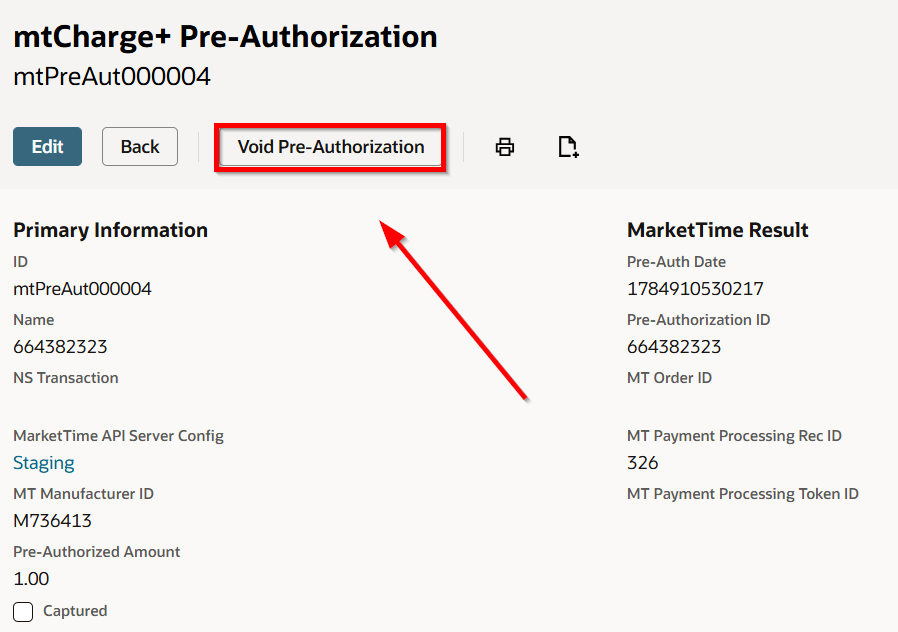Click the Pre-Authorization ID value 664382323
Image resolution: width=898 pixels, height=632 pixels.
pos(674,346)
